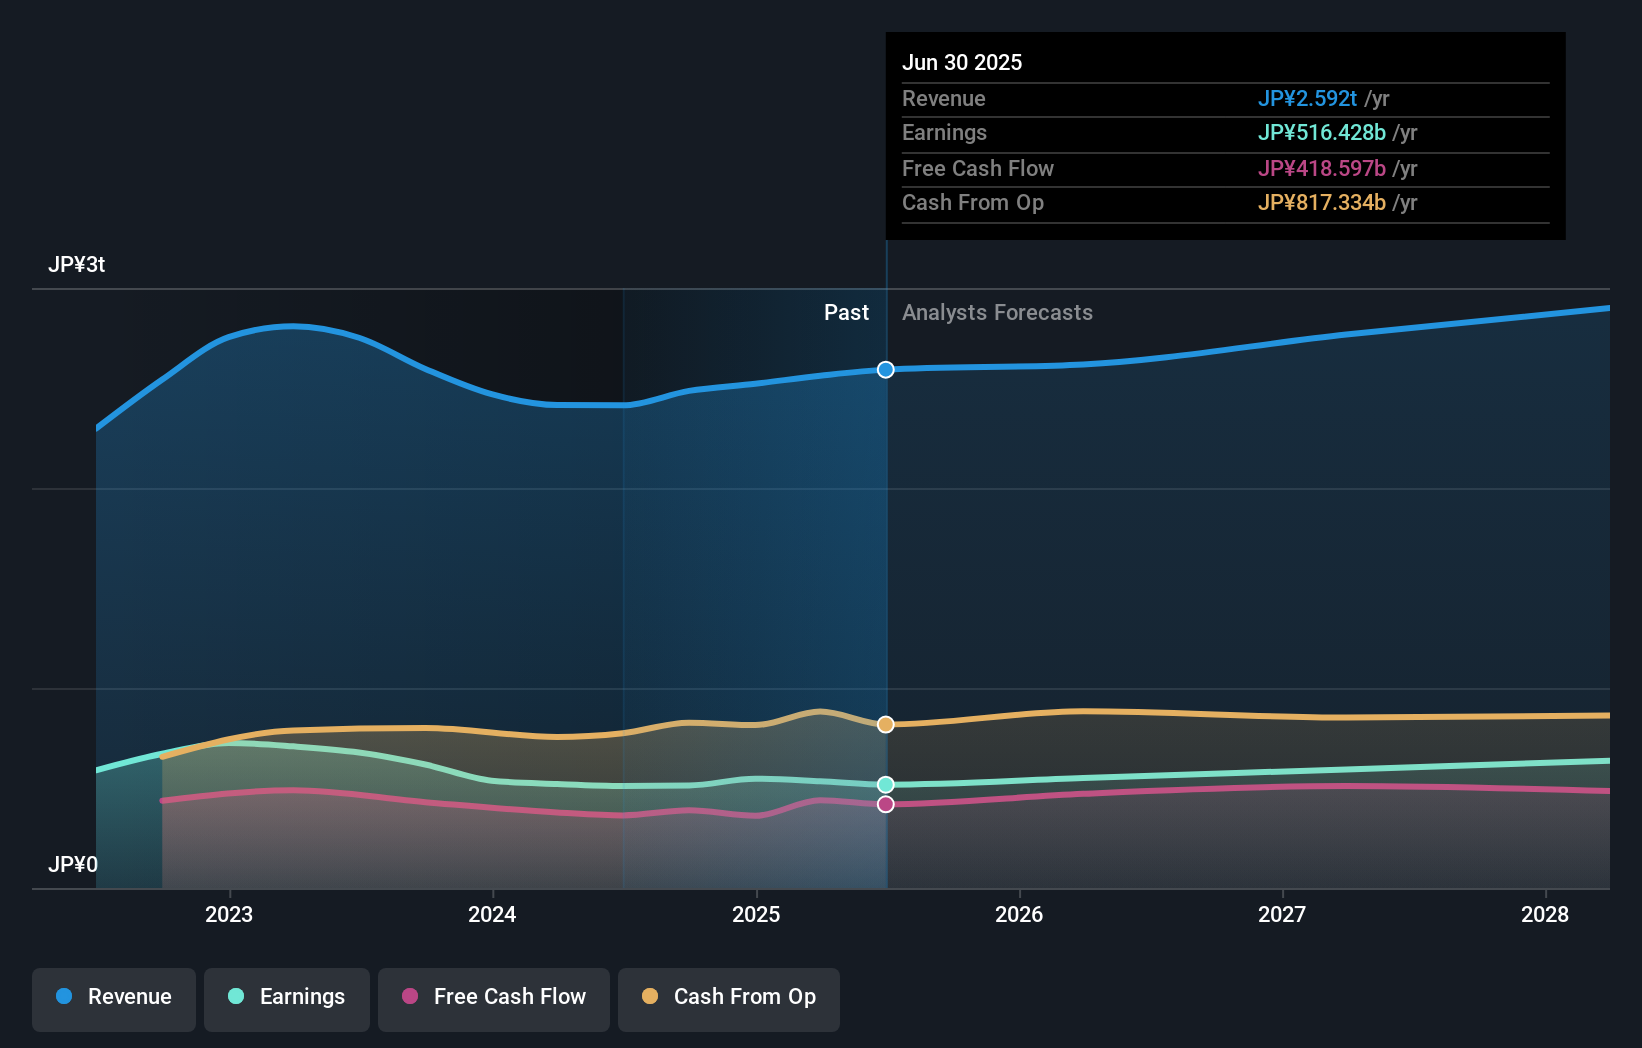Click the Cash From Op legend button
Viewport: 1642px width, 1048px height.
728,997
